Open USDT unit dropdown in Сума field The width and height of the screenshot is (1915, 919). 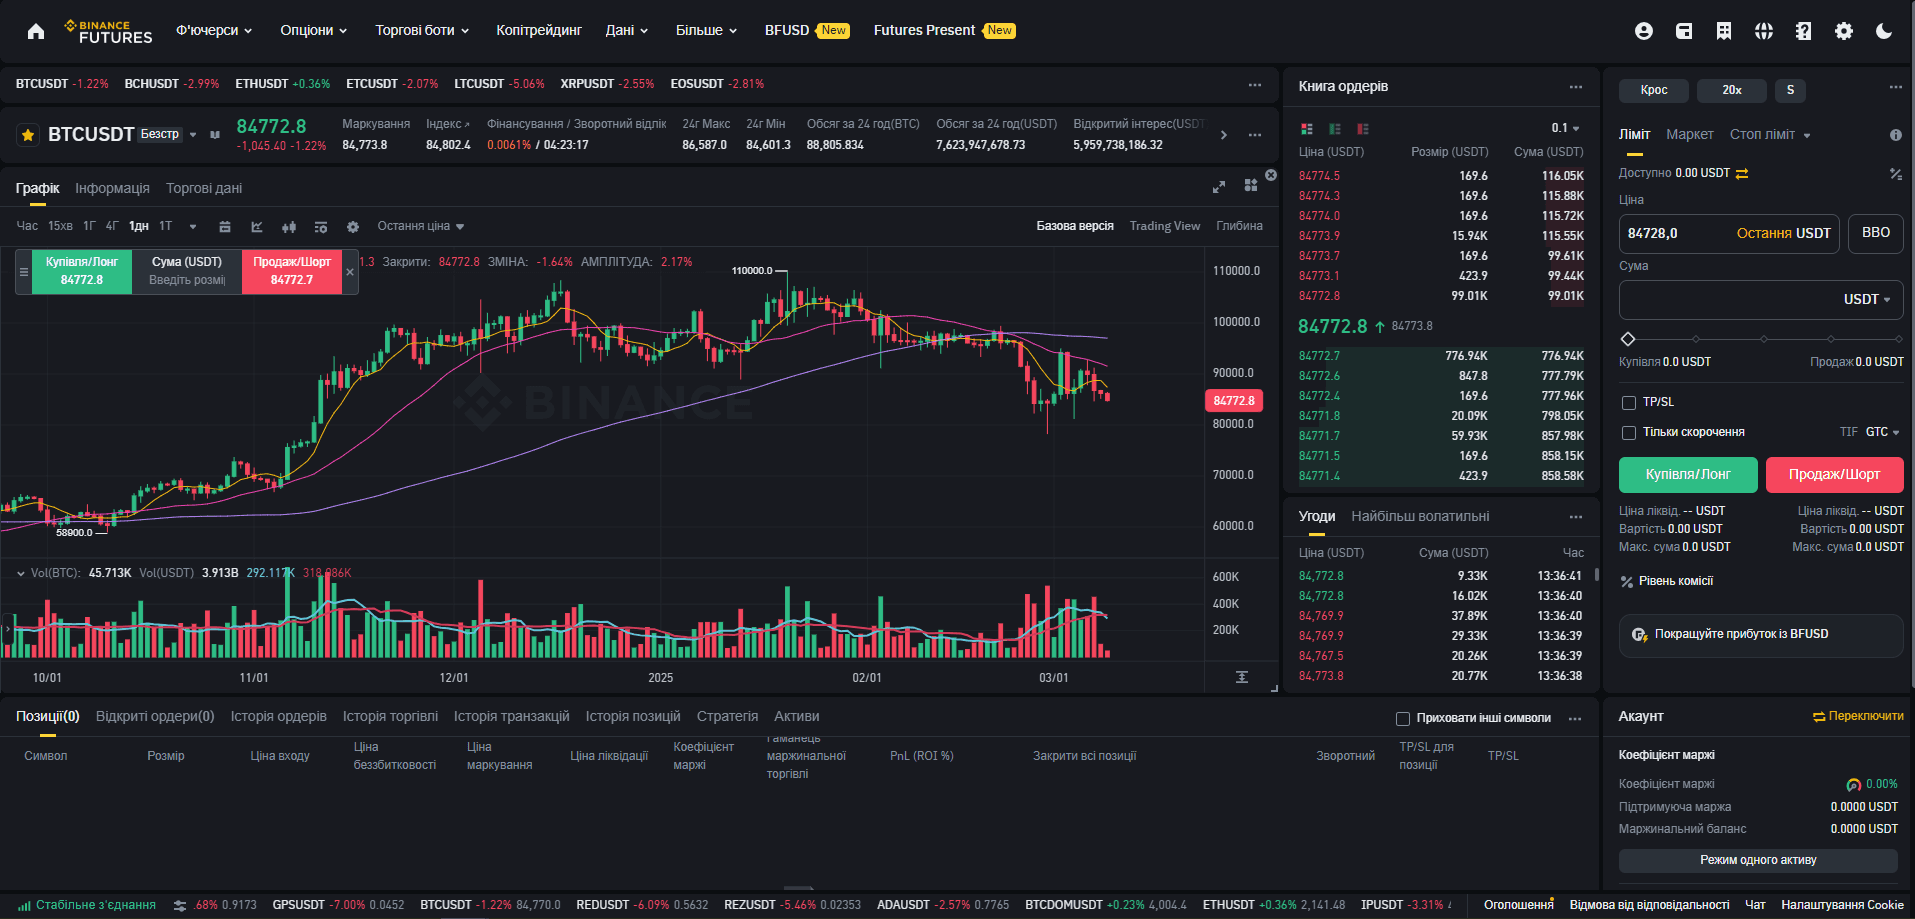point(1867,300)
